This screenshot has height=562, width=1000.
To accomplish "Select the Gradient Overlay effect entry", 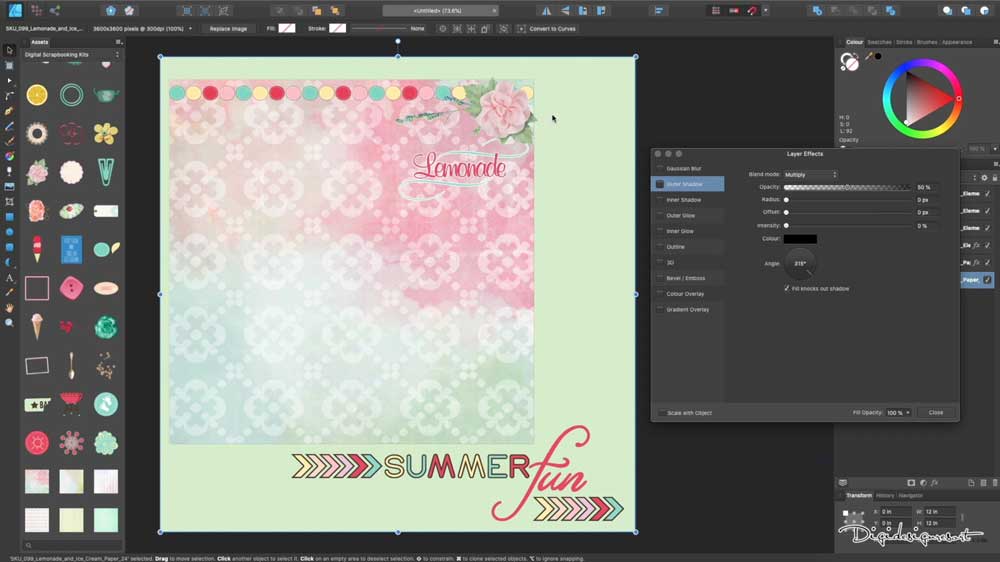I will pyautogui.click(x=688, y=309).
